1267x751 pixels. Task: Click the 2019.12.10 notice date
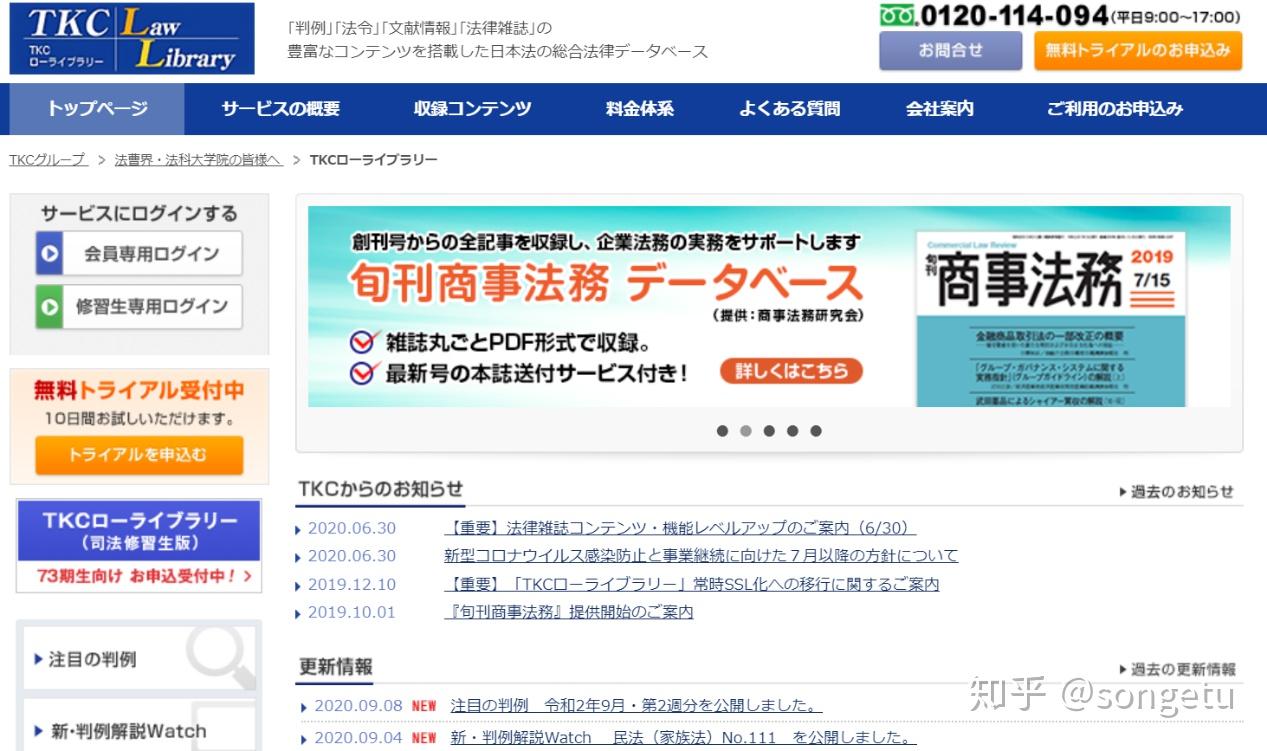click(x=352, y=584)
